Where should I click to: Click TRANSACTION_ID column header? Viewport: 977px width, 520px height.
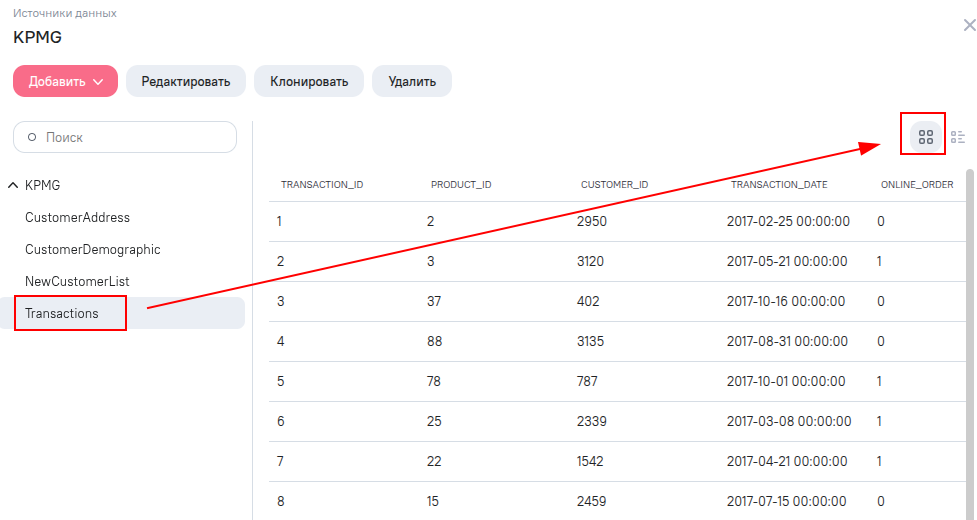click(x=322, y=184)
